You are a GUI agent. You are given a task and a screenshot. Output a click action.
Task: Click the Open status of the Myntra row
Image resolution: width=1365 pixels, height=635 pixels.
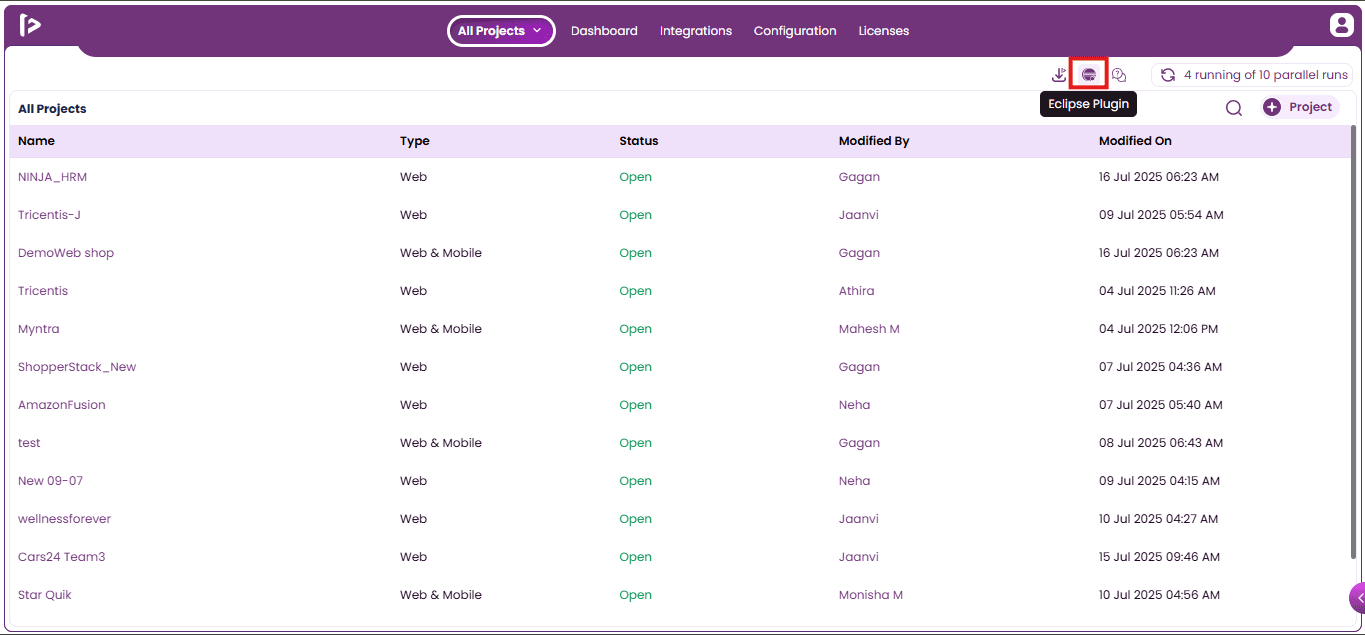636,329
